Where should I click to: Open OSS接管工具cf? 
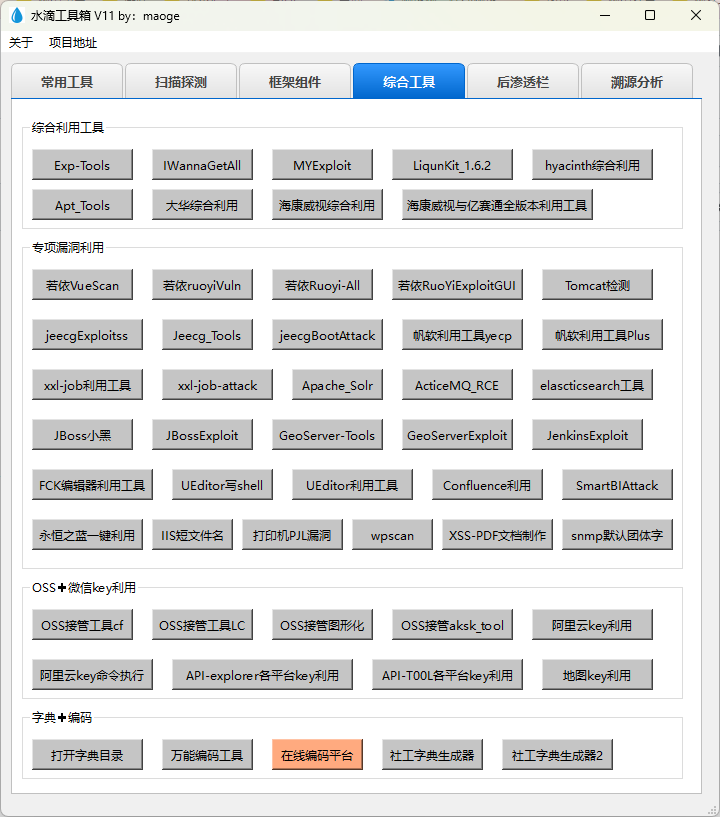click(82, 625)
